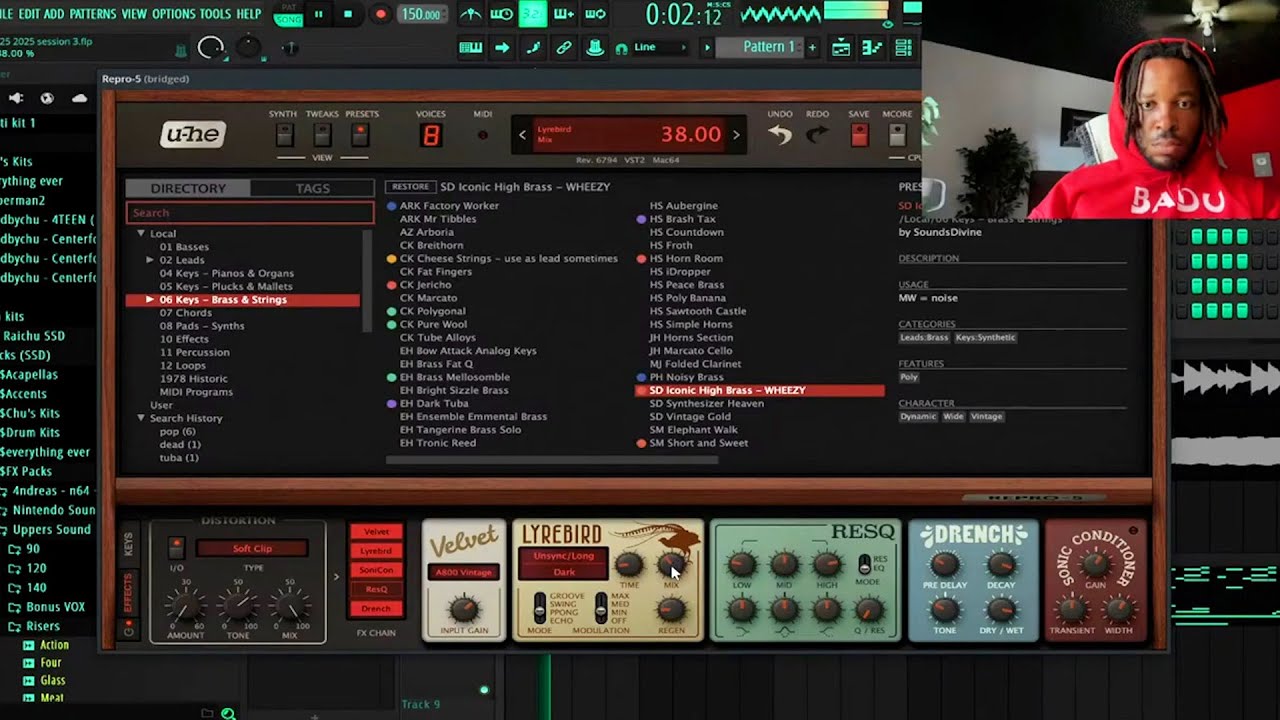The width and height of the screenshot is (1280, 720).
Task: Select Velvet in the FX chain
Action: click(376, 532)
